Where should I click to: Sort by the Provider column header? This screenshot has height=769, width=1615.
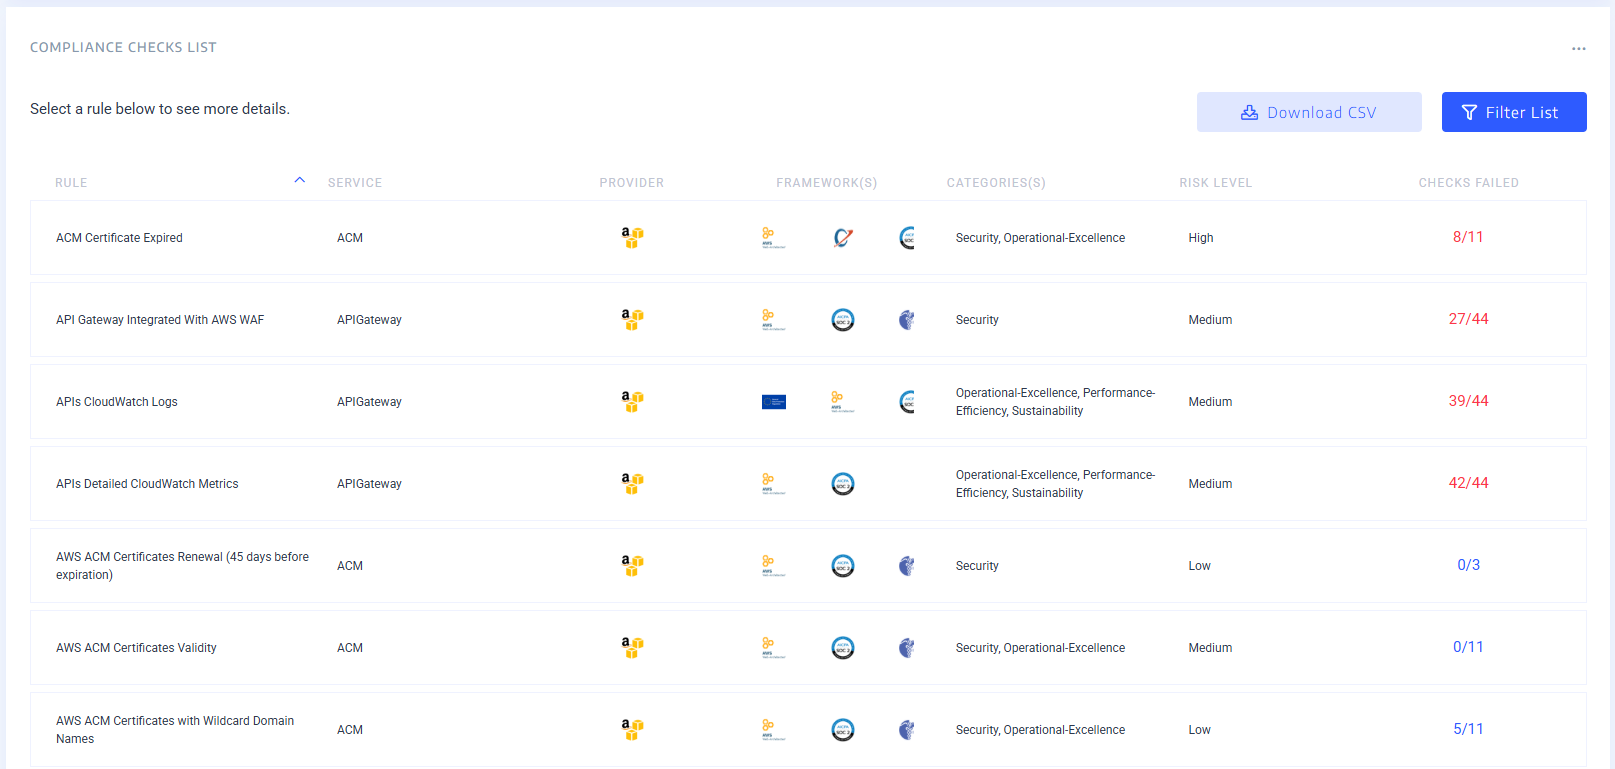coord(632,183)
